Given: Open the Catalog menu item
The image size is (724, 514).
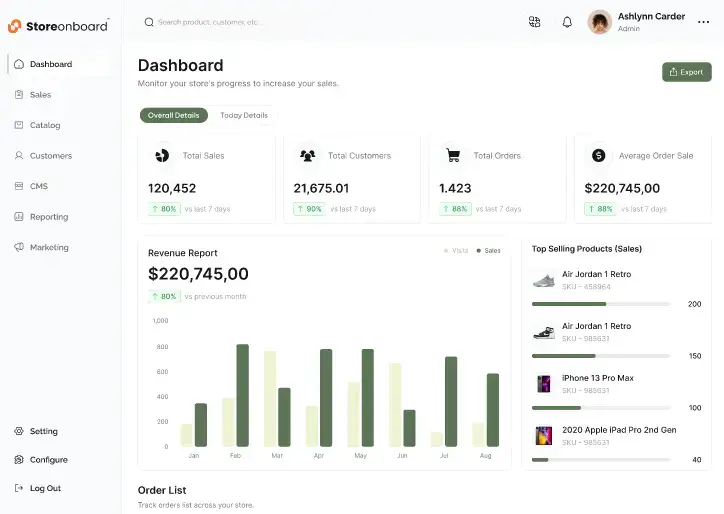Looking at the screenshot, I should (45, 125).
